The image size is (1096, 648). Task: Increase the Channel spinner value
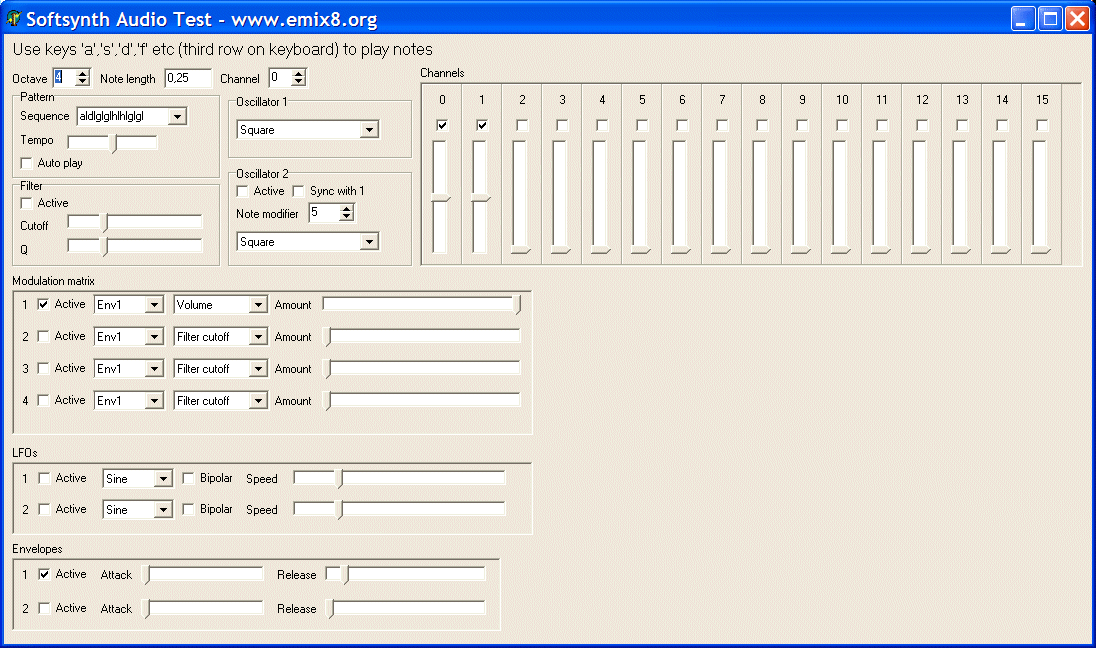pos(298,73)
